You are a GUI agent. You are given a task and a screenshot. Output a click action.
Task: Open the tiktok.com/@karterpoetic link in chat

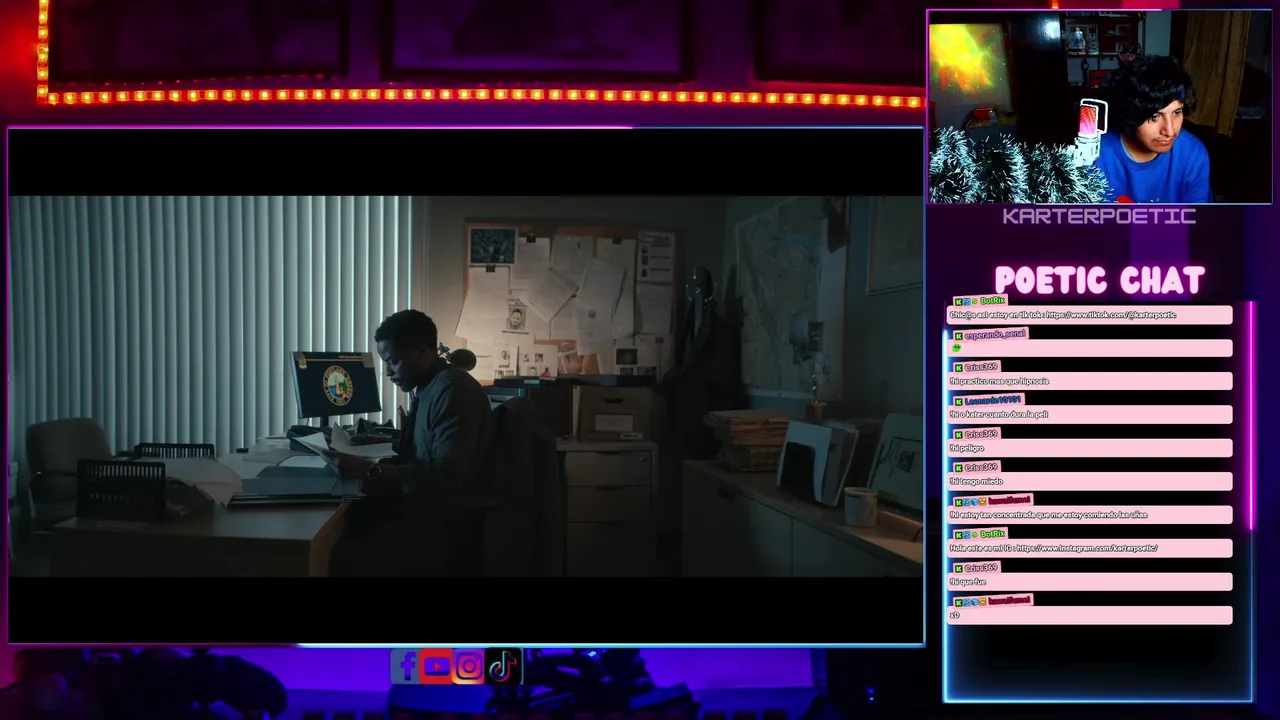1111,315
